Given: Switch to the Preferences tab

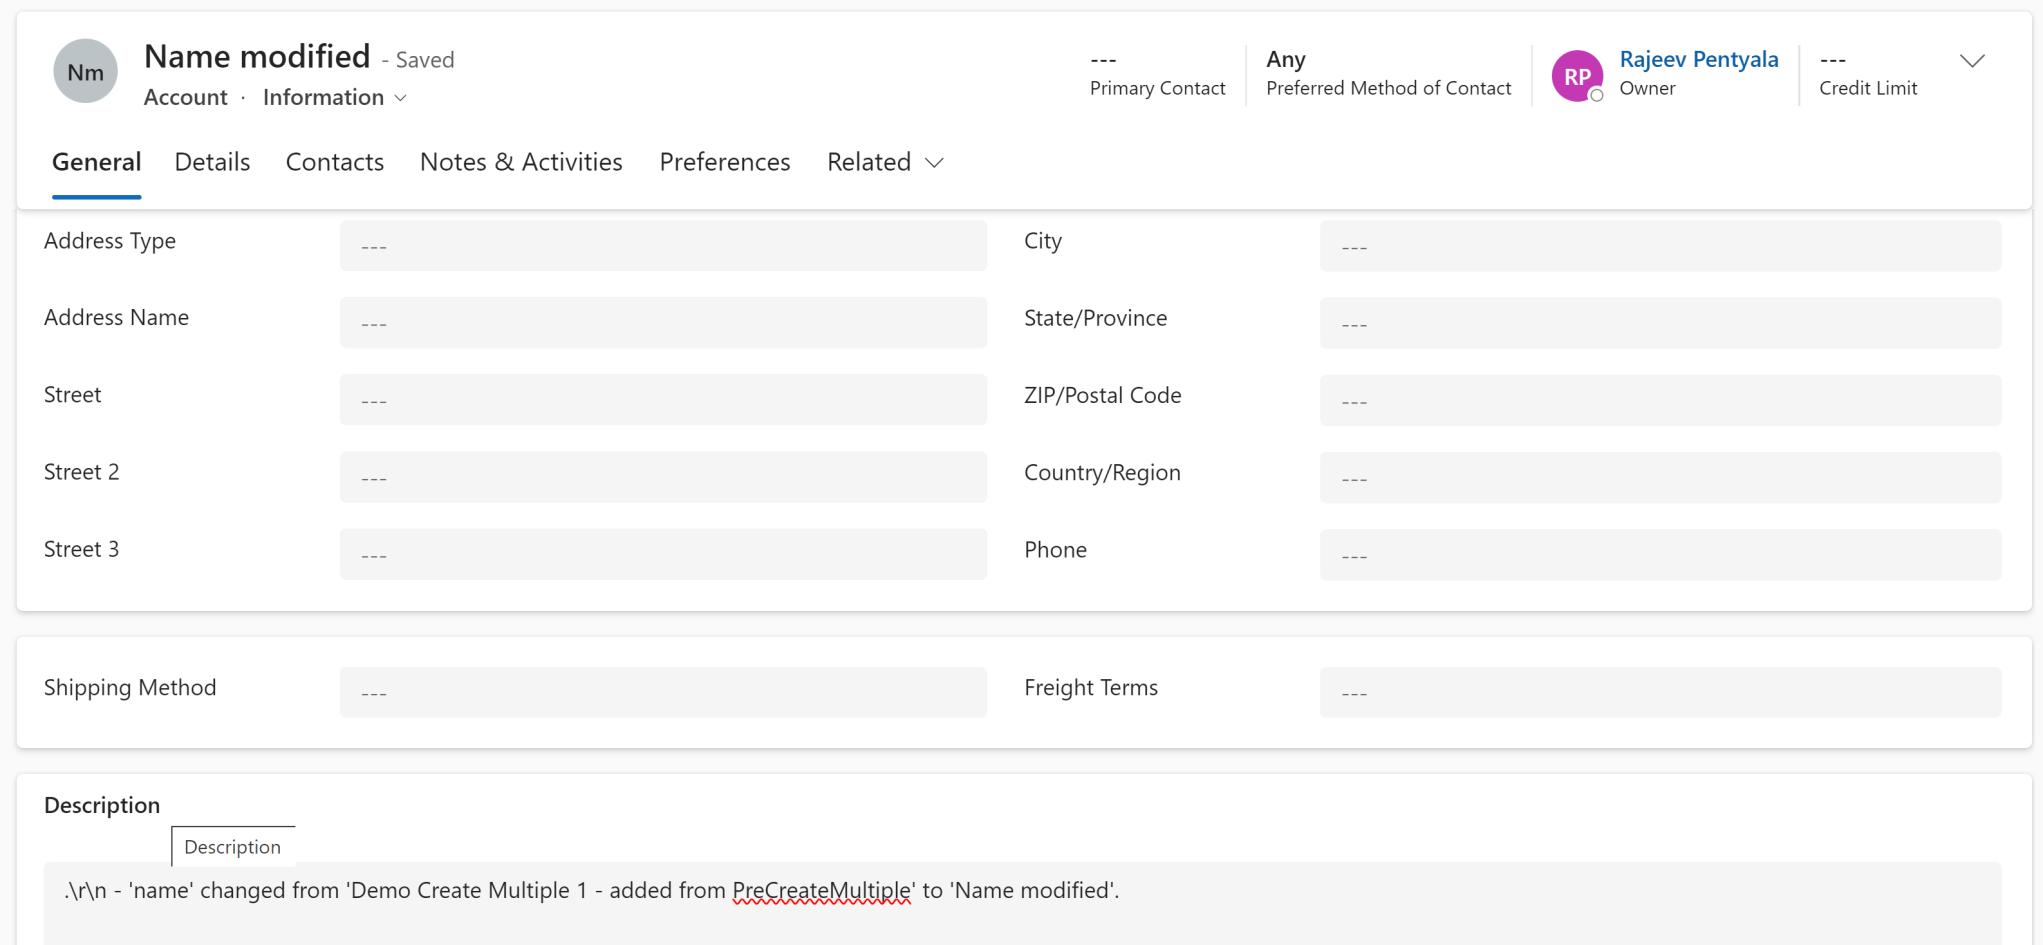Looking at the screenshot, I should (724, 161).
